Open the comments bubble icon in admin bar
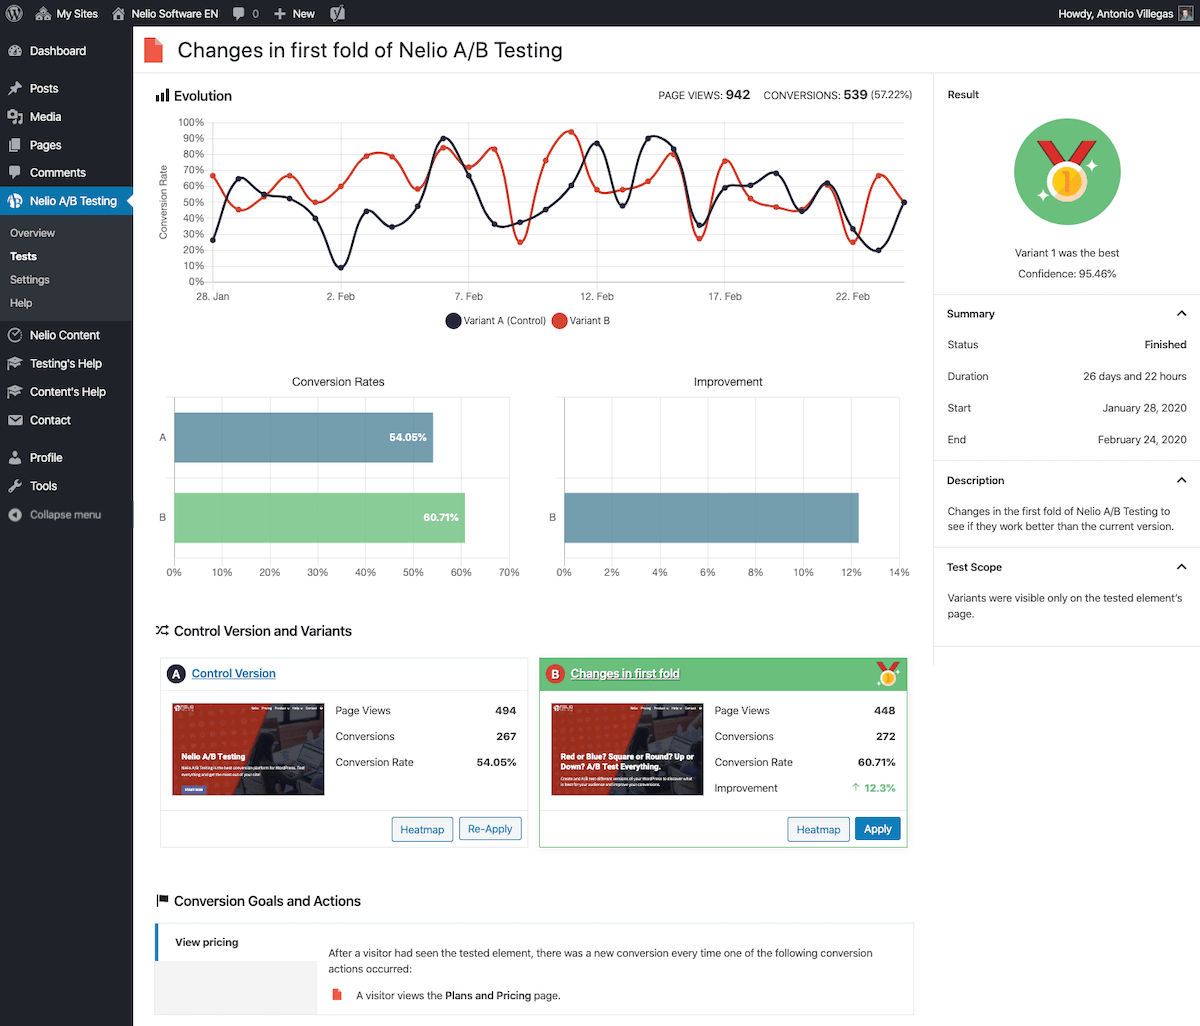The image size is (1200, 1026). click(x=239, y=14)
